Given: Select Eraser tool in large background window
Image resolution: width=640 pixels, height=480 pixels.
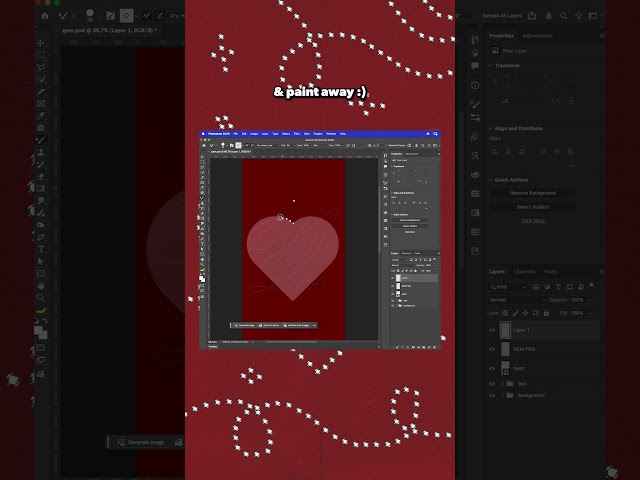Looking at the screenshot, I should [41, 176].
